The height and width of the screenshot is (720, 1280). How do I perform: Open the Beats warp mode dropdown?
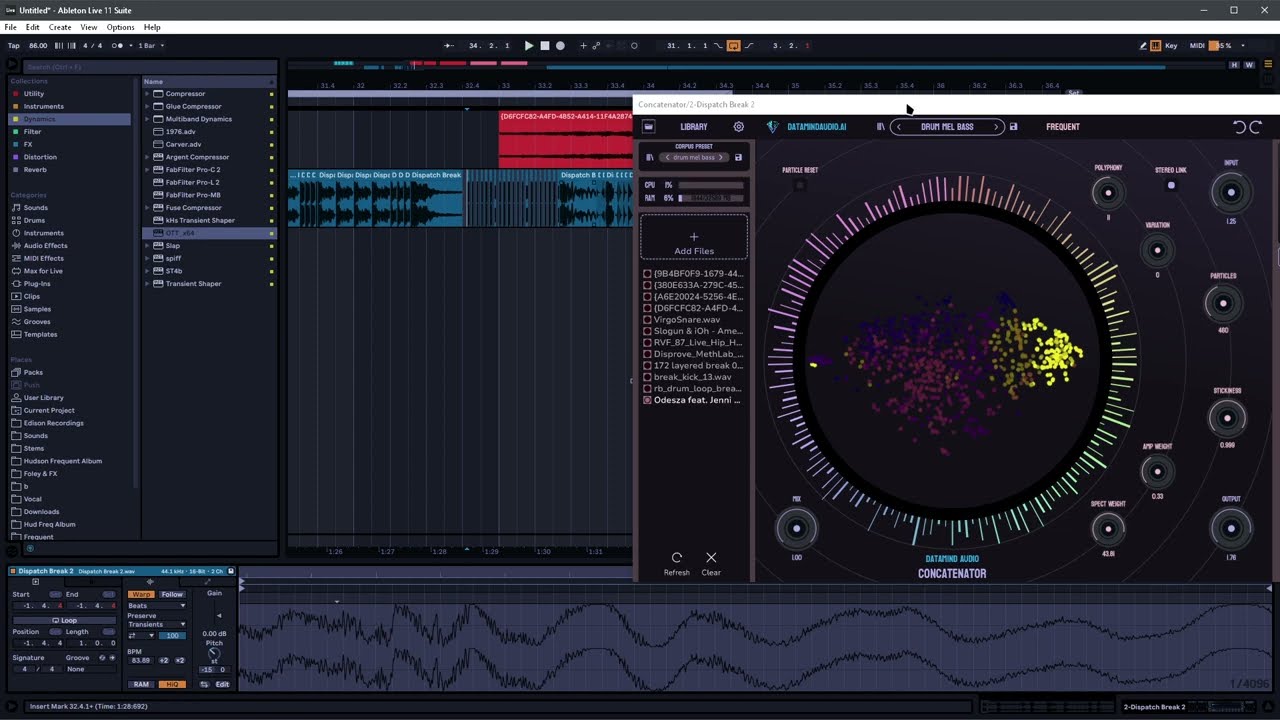tap(157, 606)
